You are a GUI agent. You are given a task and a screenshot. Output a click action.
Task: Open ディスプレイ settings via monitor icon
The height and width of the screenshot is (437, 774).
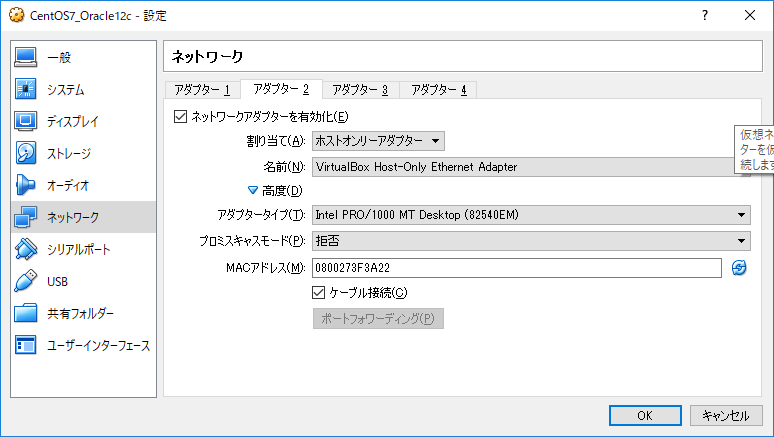[26, 122]
